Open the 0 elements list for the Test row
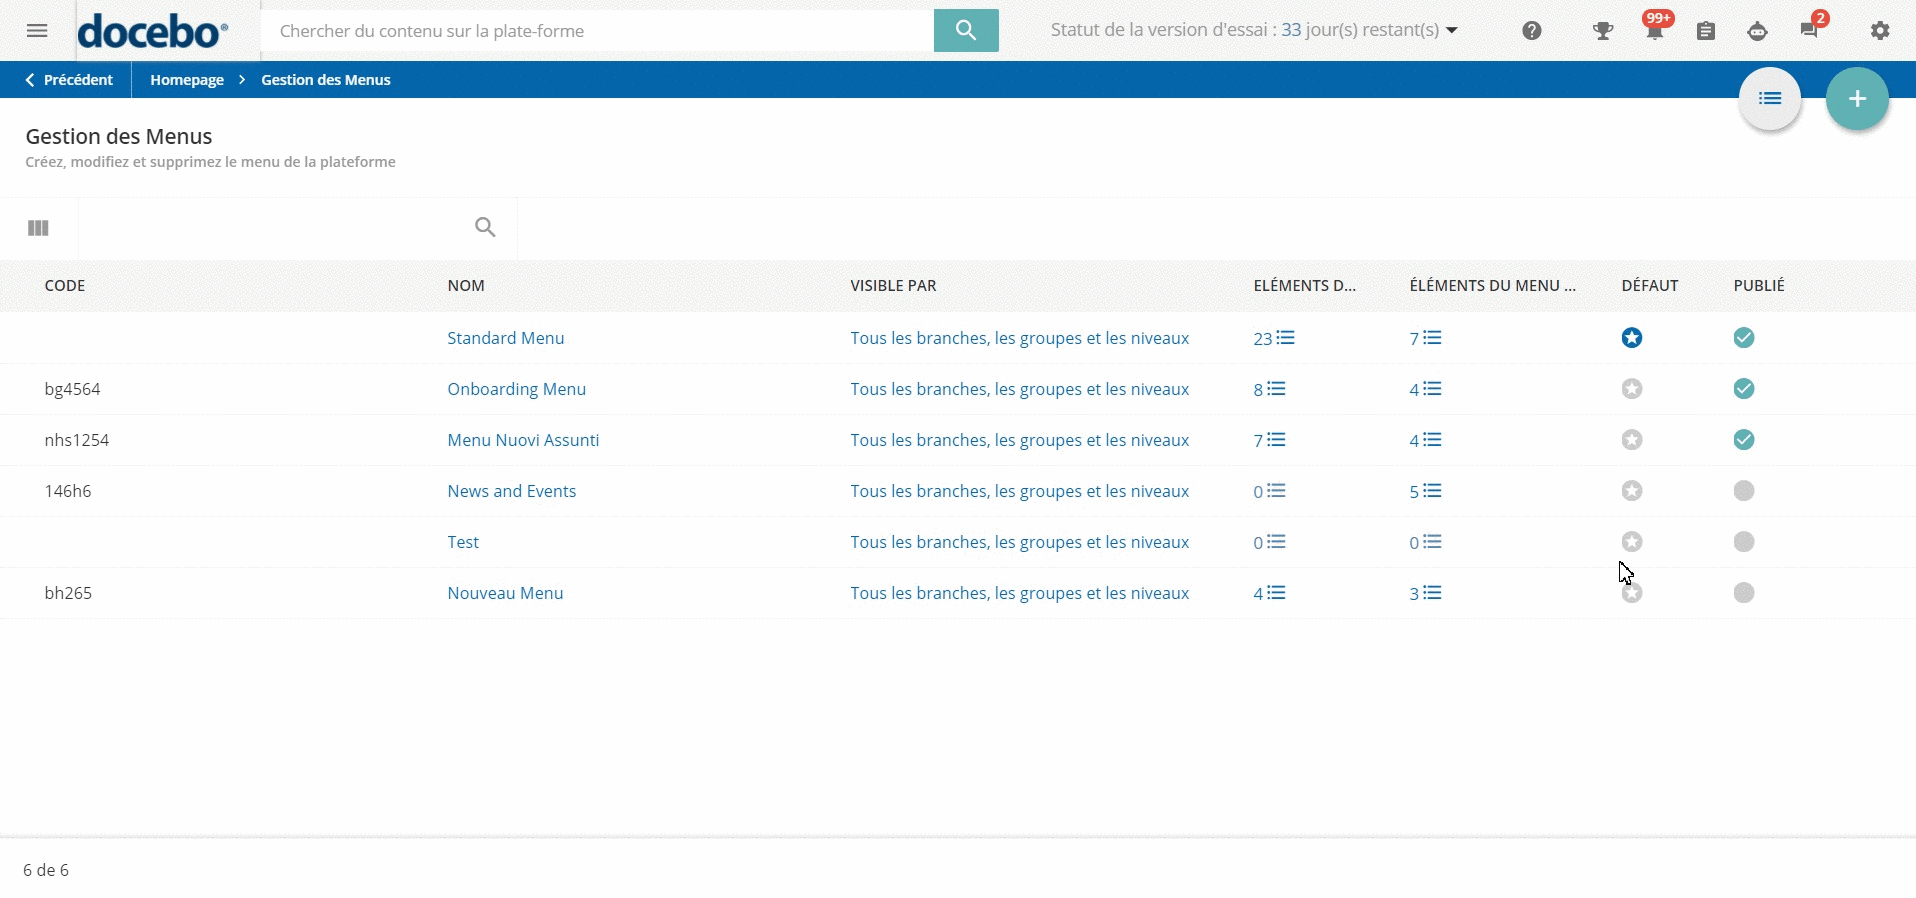This screenshot has width=1916, height=898. point(1269,542)
